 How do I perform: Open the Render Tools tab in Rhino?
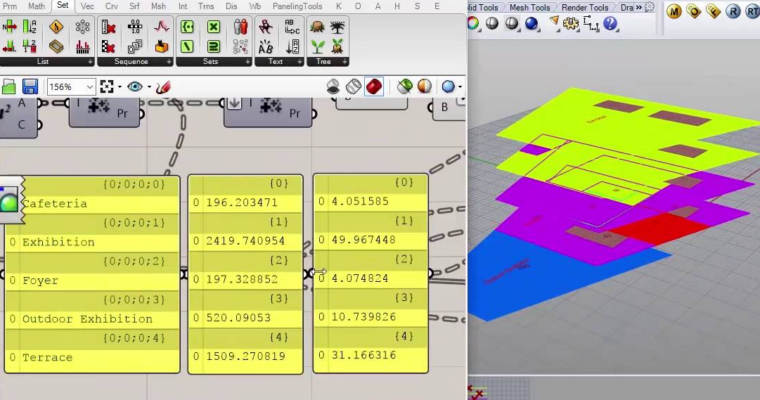(585, 7)
